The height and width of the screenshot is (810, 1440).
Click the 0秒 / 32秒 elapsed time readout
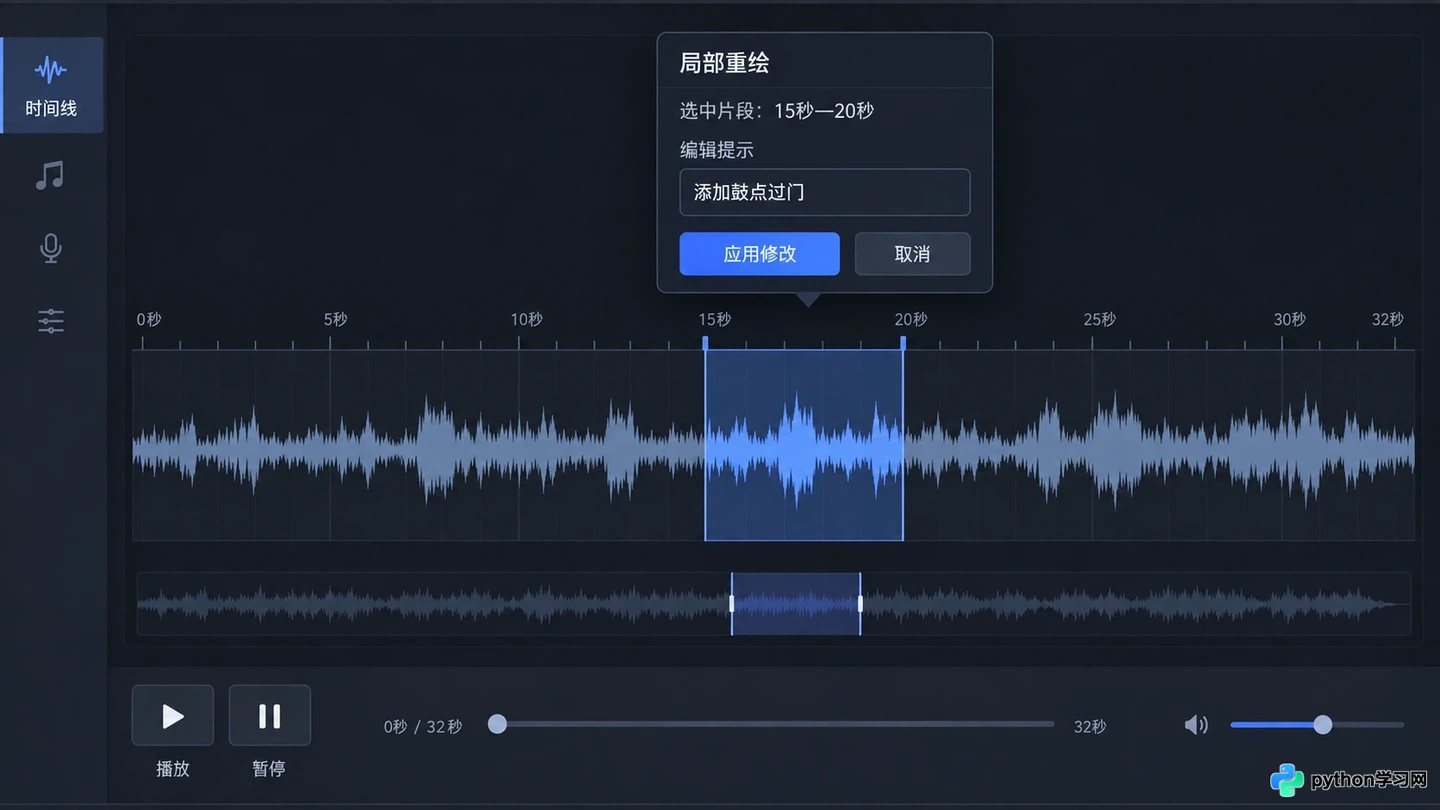pyautogui.click(x=423, y=727)
